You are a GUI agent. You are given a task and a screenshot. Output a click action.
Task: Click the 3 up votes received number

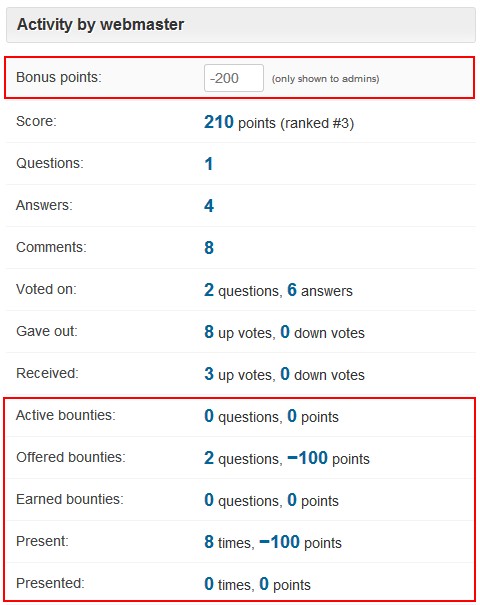point(209,374)
